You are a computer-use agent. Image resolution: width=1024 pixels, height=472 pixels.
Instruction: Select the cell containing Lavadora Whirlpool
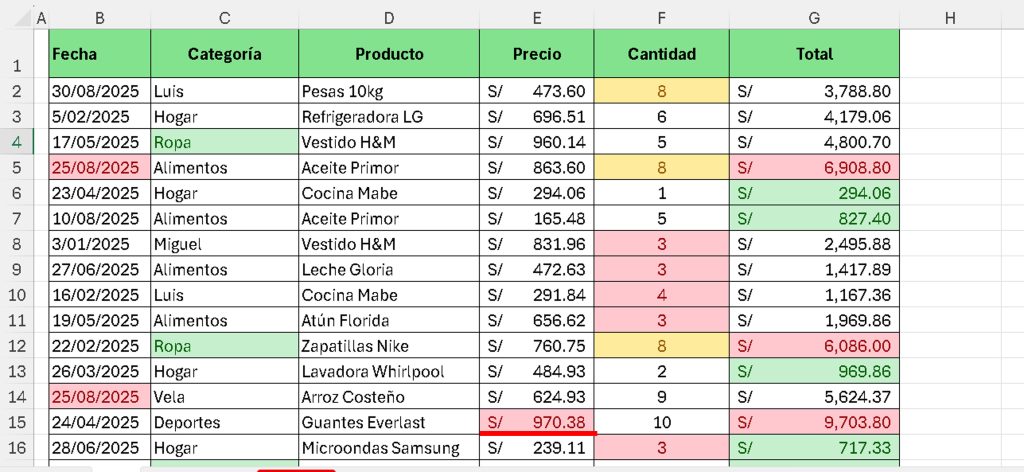click(389, 371)
